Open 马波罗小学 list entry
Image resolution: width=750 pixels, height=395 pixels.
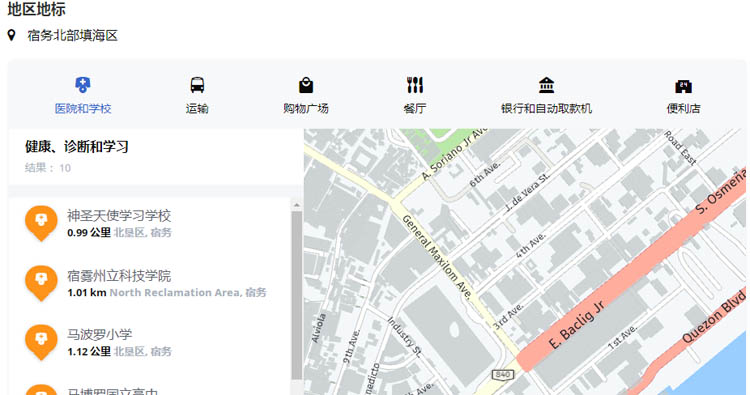coord(149,342)
